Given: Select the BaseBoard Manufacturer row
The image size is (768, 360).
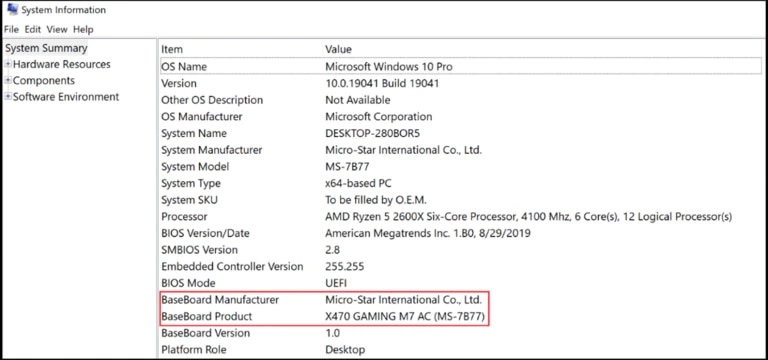Looking at the screenshot, I should (460, 300).
